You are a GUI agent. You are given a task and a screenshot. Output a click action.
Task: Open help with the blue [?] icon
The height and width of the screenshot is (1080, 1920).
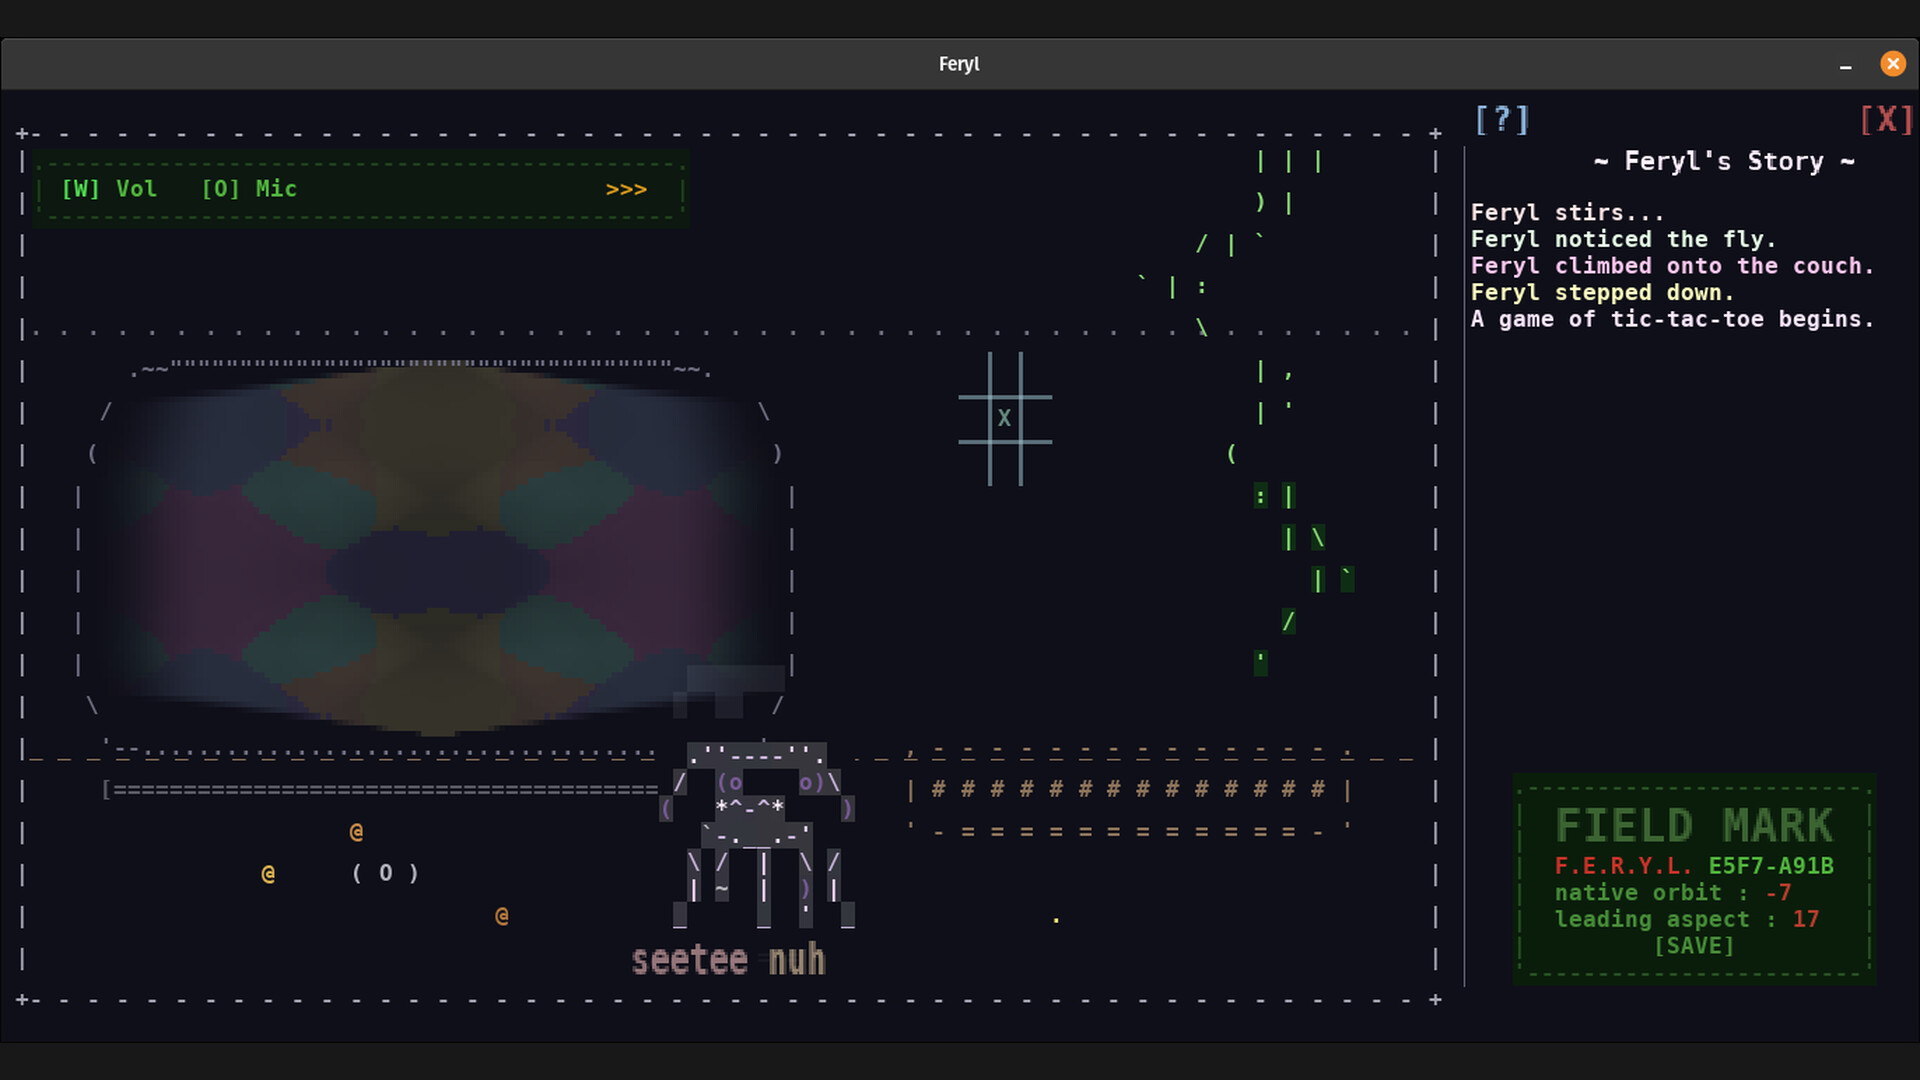(1501, 119)
